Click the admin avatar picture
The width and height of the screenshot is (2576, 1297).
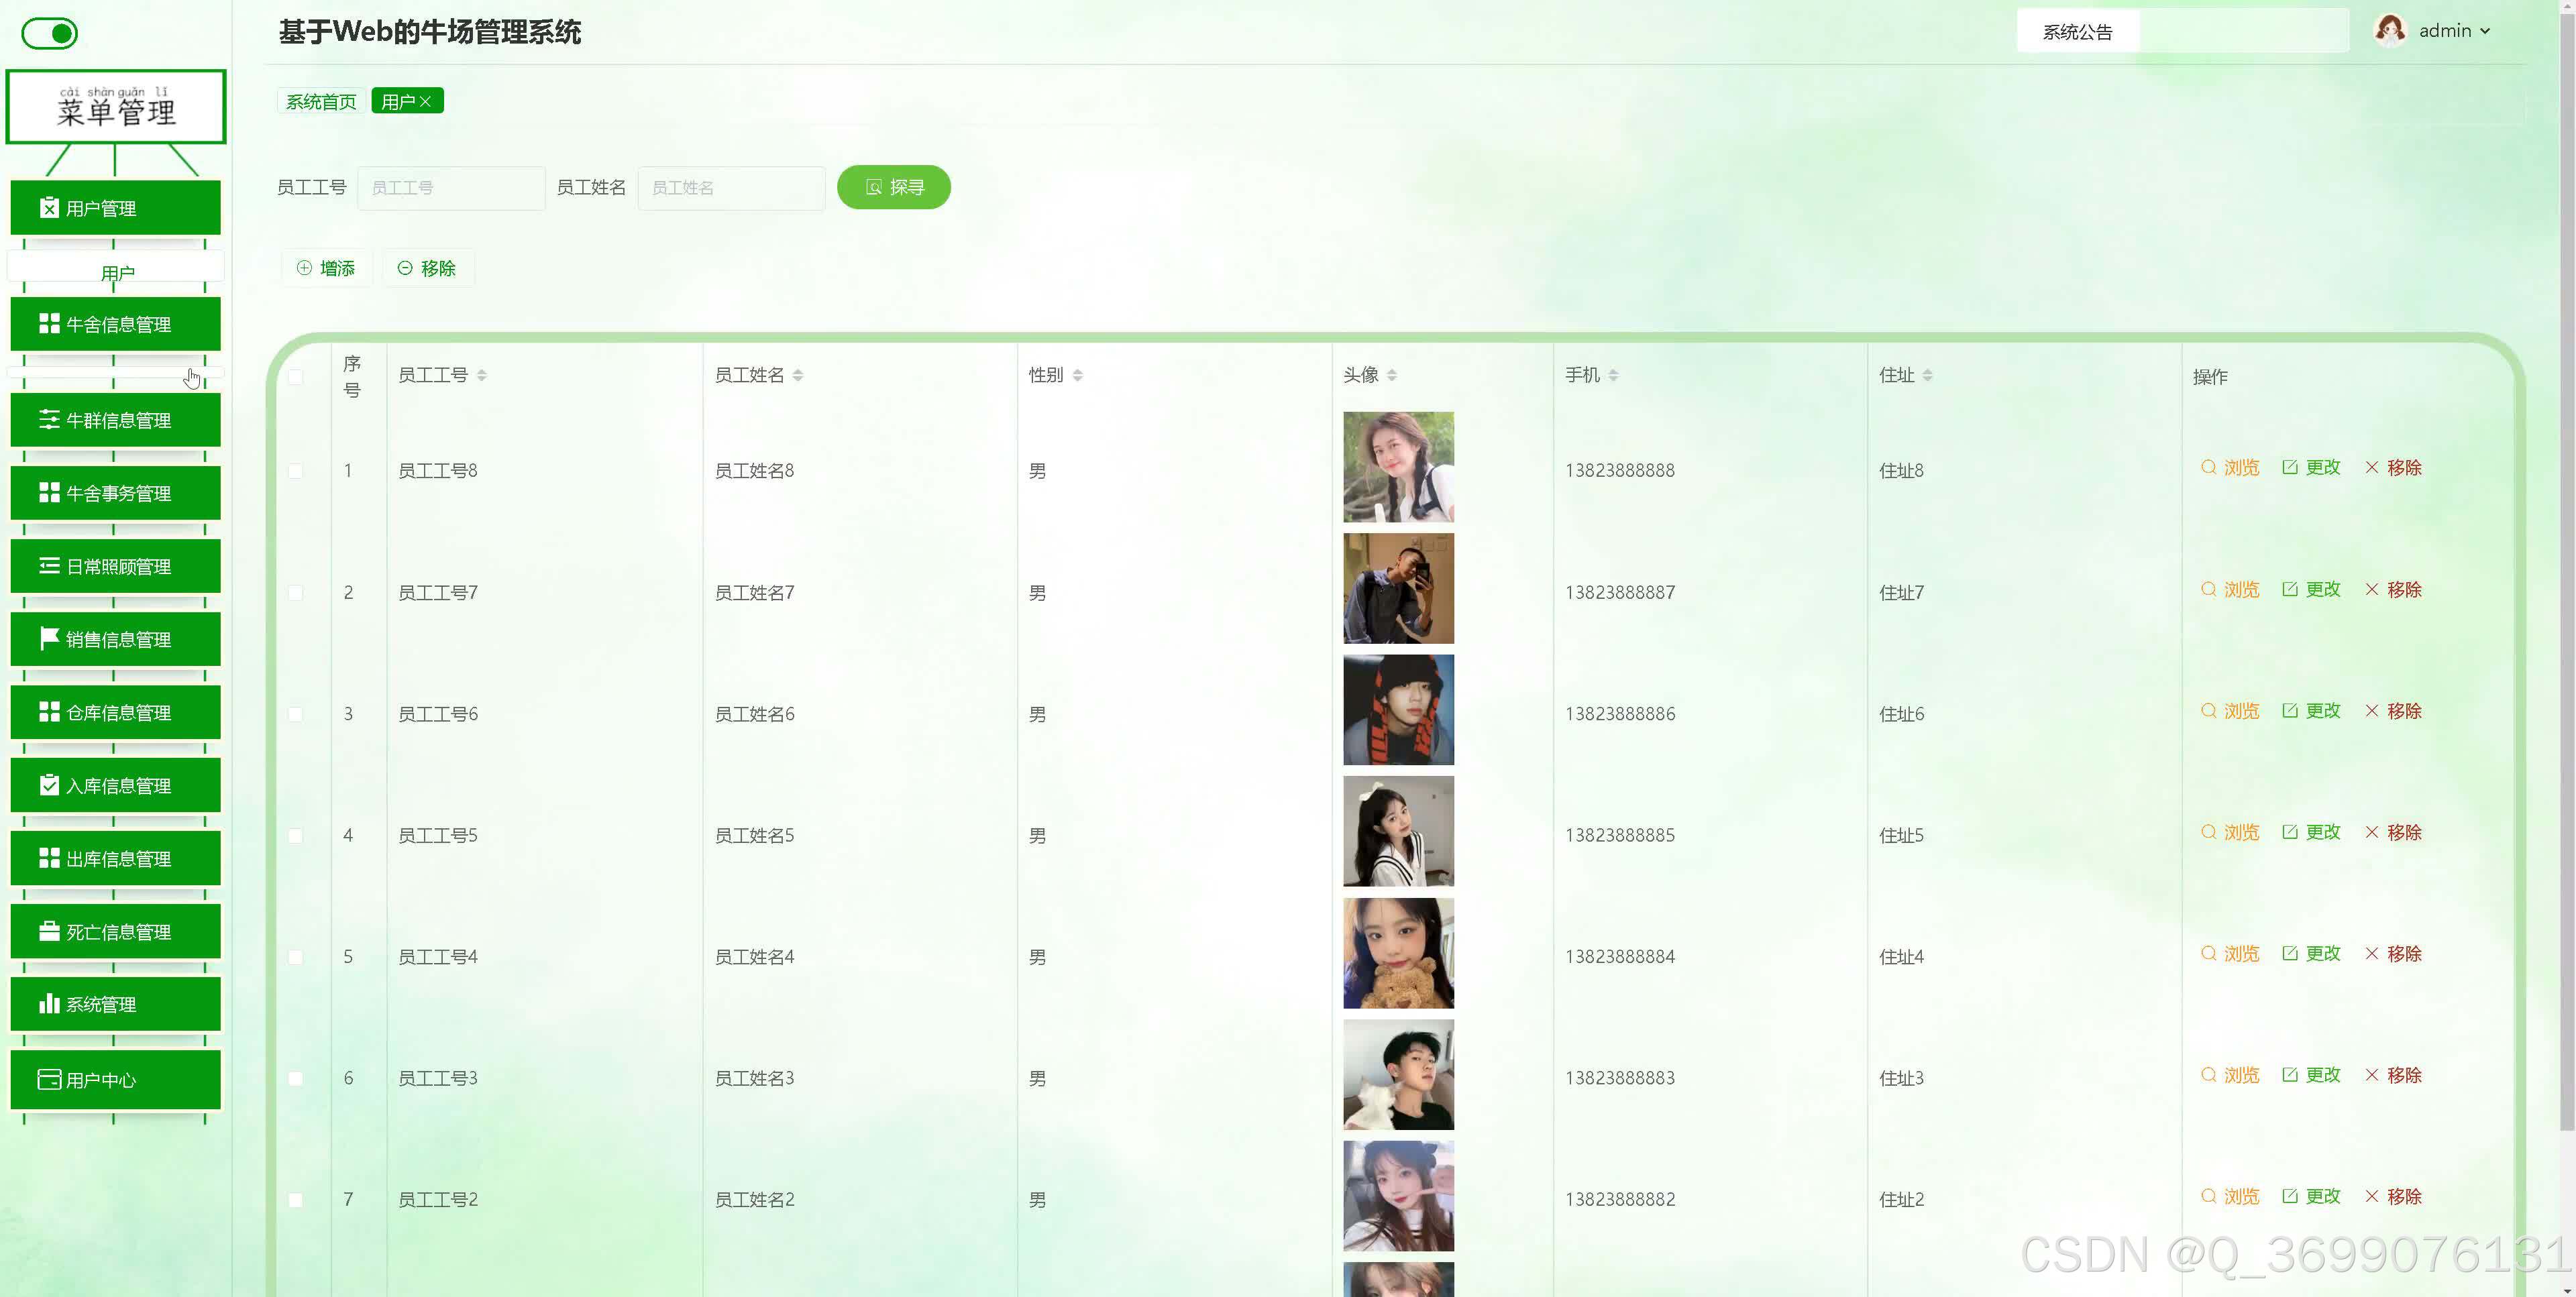point(2389,31)
